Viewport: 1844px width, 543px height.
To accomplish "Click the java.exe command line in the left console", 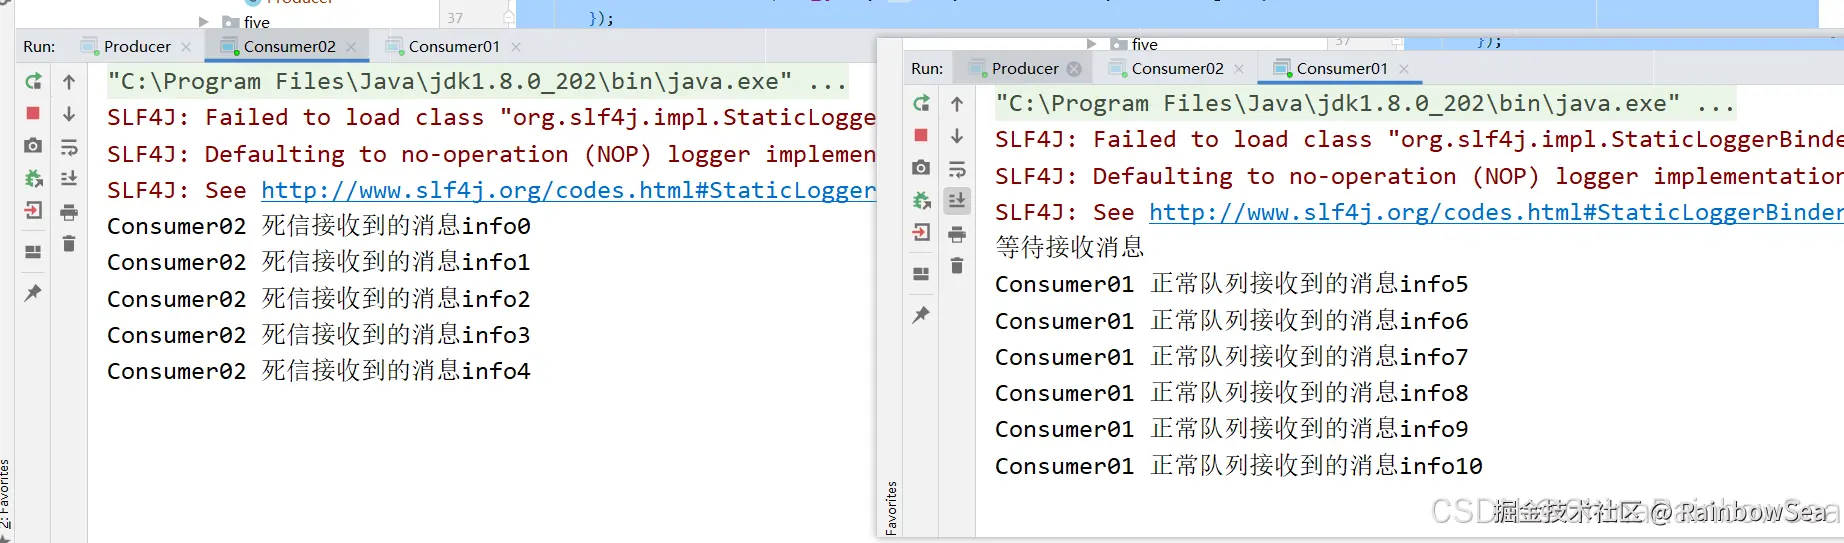I will (477, 81).
